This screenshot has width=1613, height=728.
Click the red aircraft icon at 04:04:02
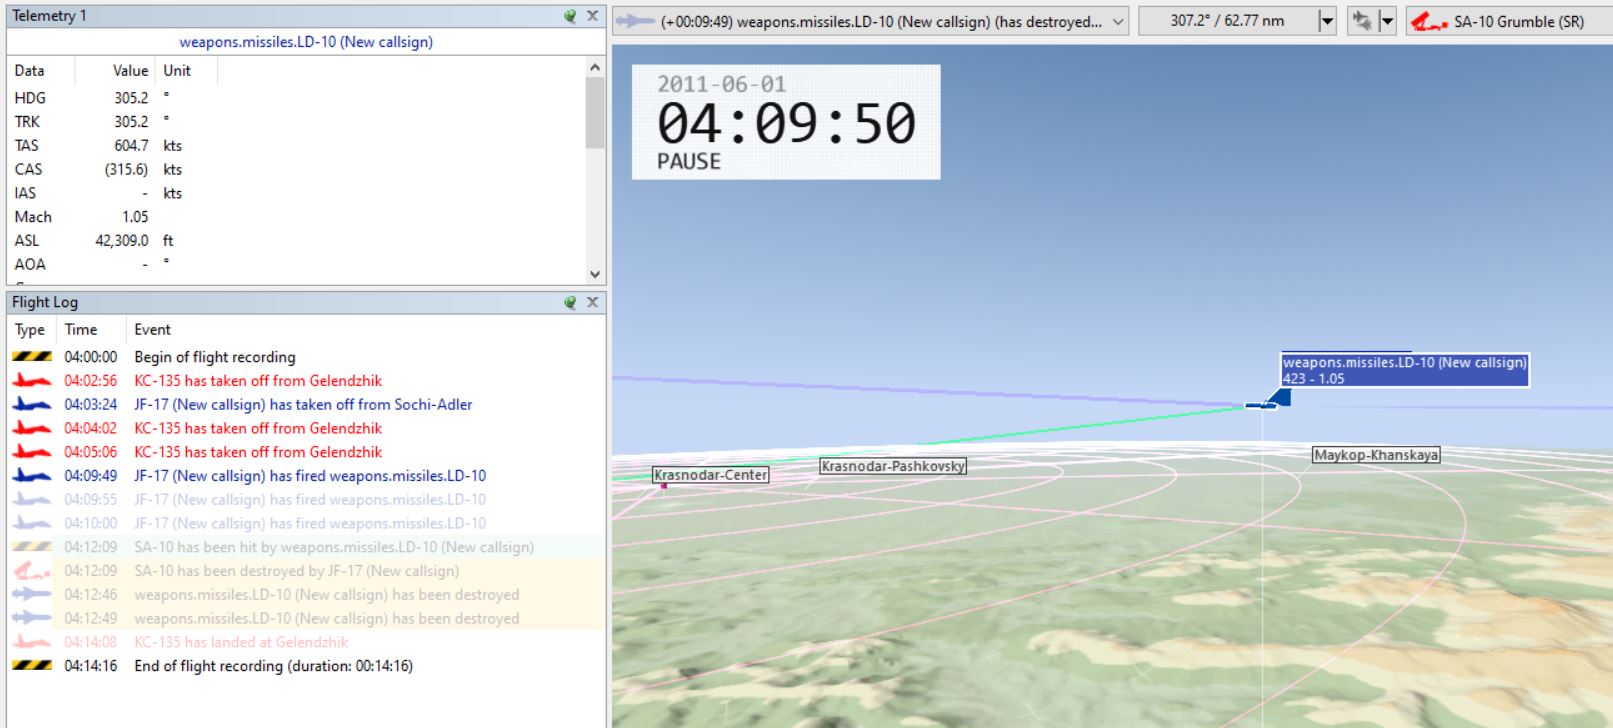pyautogui.click(x=32, y=428)
